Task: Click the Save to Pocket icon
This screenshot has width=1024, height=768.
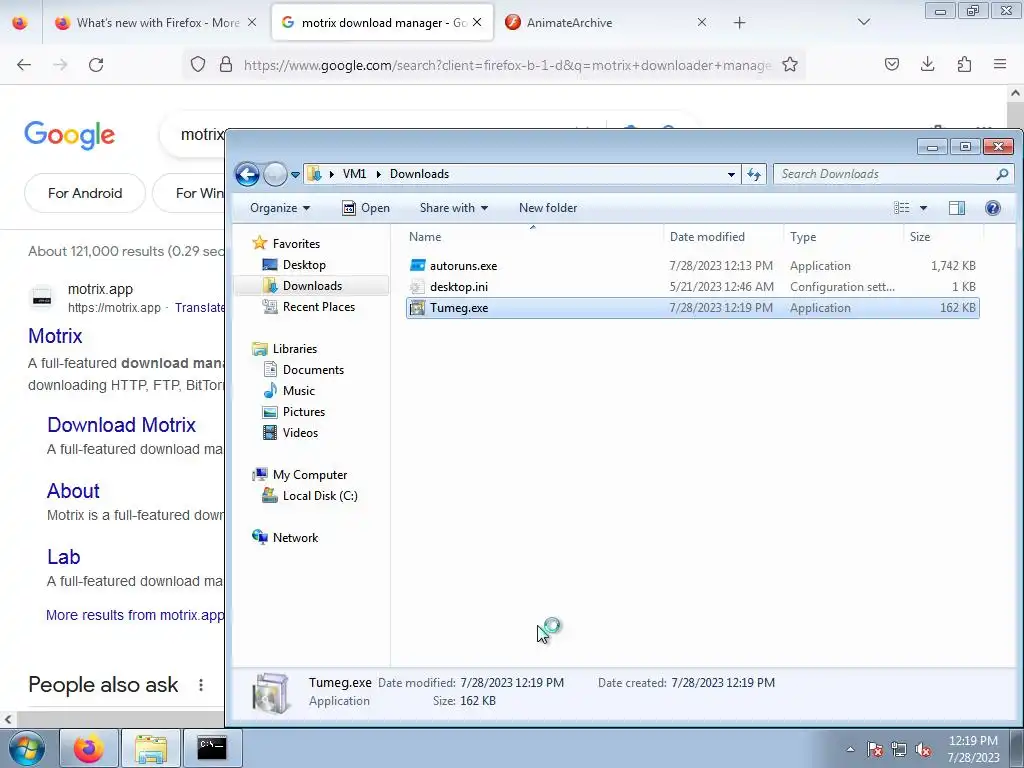Action: coord(891,64)
